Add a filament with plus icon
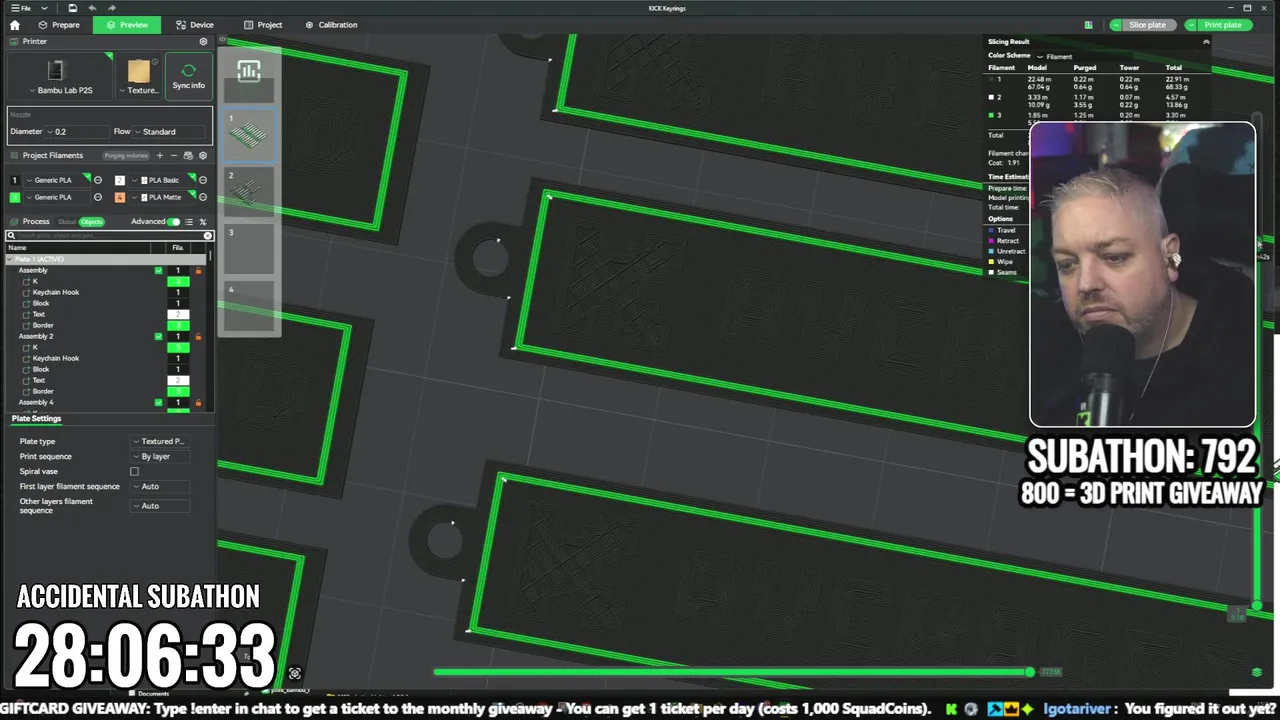 [160, 155]
